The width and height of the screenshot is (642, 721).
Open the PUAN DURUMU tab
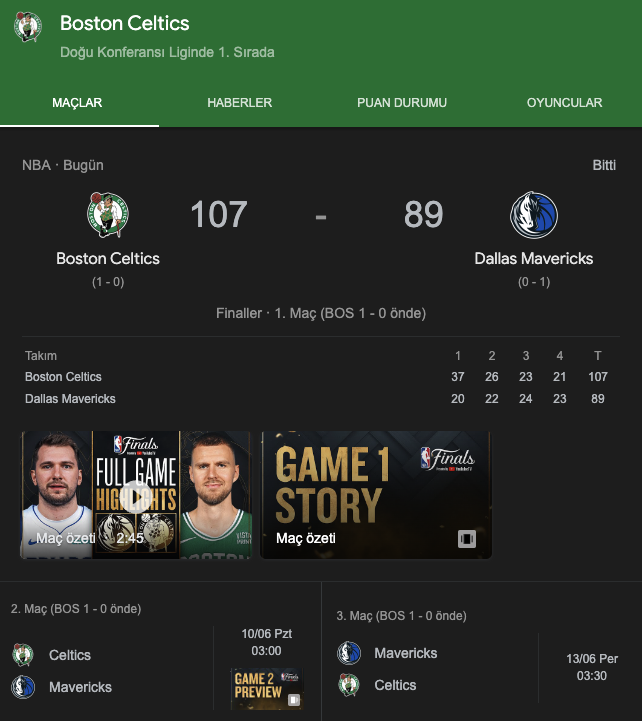click(x=402, y=103)
